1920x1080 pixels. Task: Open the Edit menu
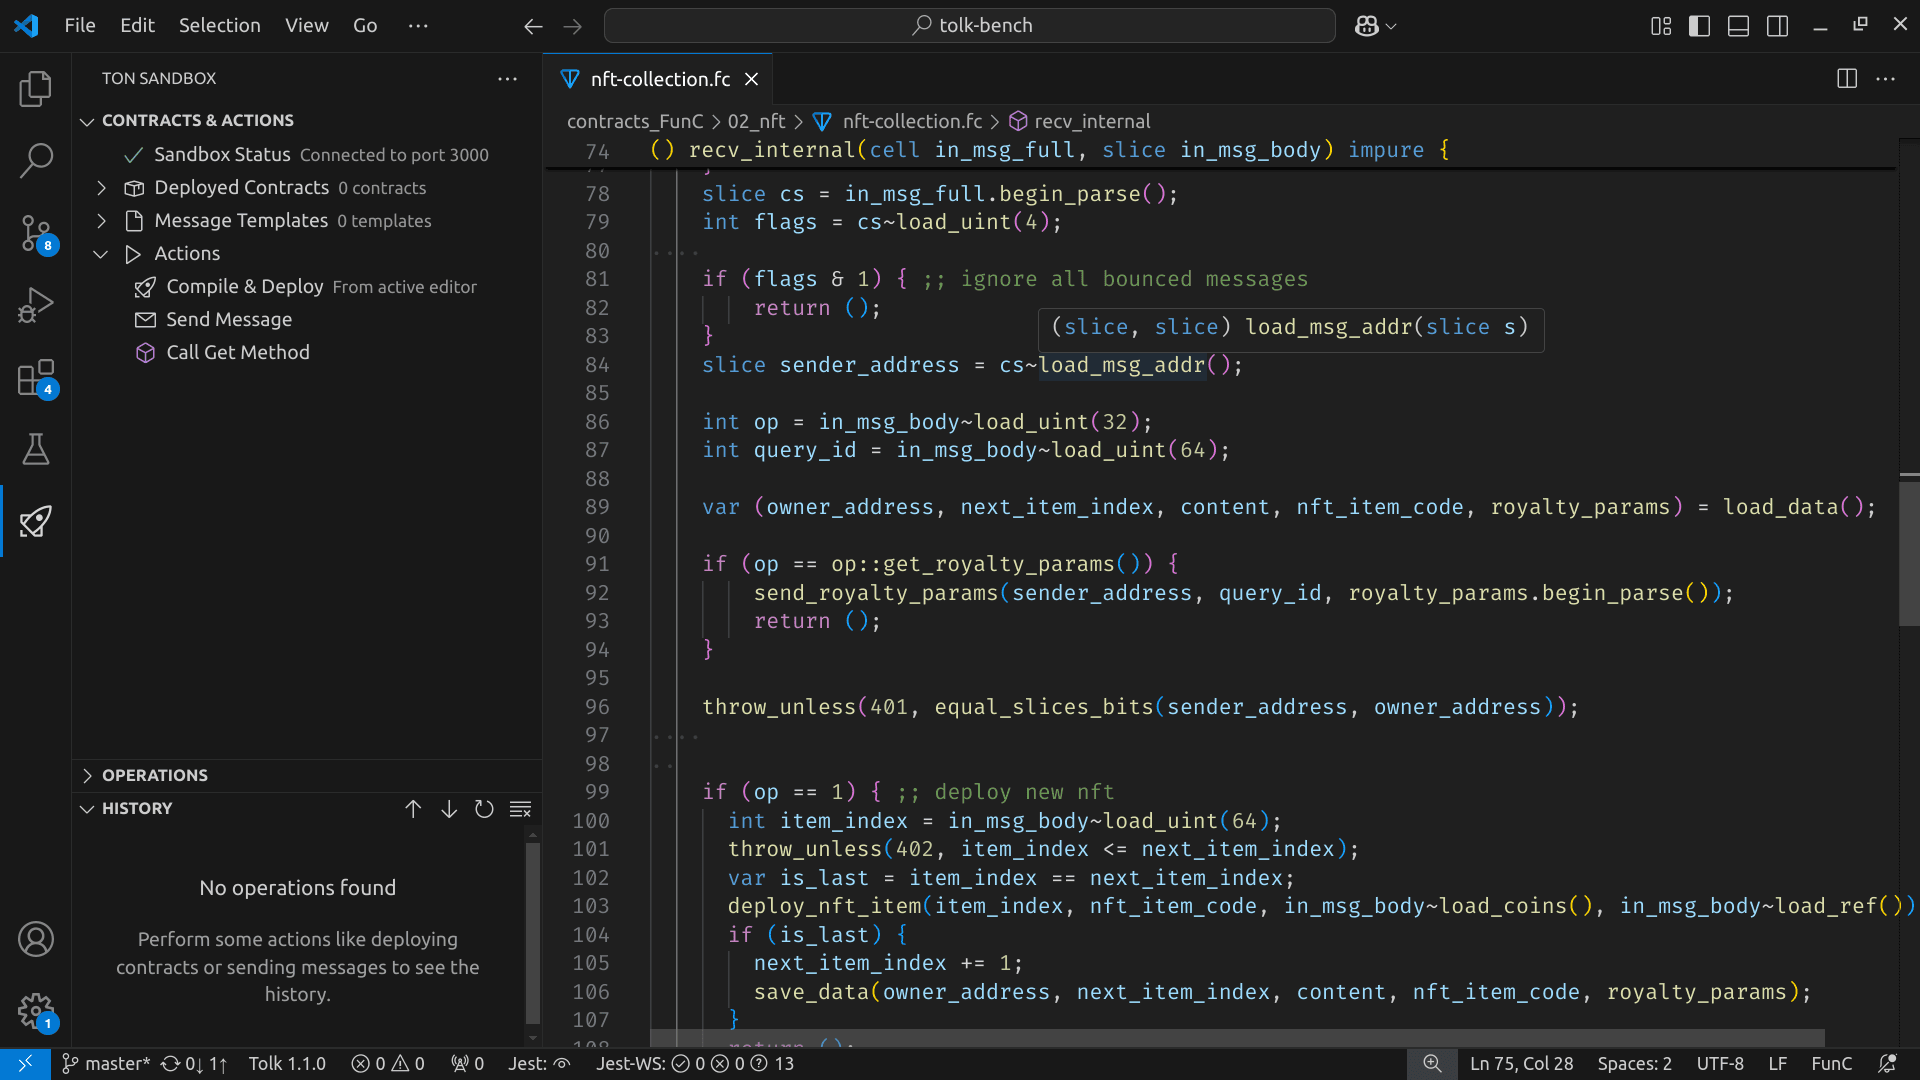[x=137, y=26]
